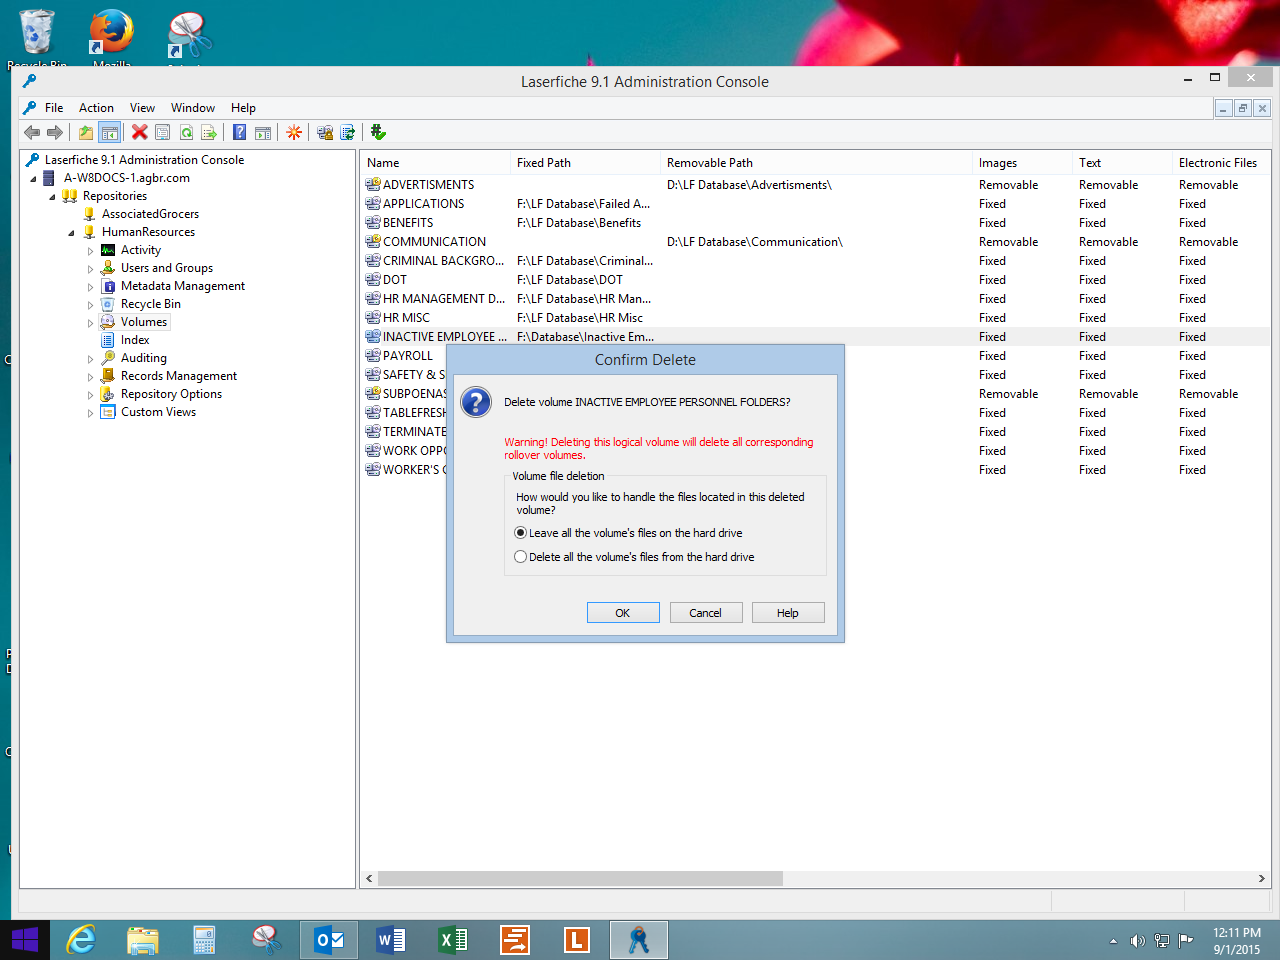This screenshot has height=960, width=1280.
Task: Cancel the Confirm Delete dialog
Action: (705, 613)
